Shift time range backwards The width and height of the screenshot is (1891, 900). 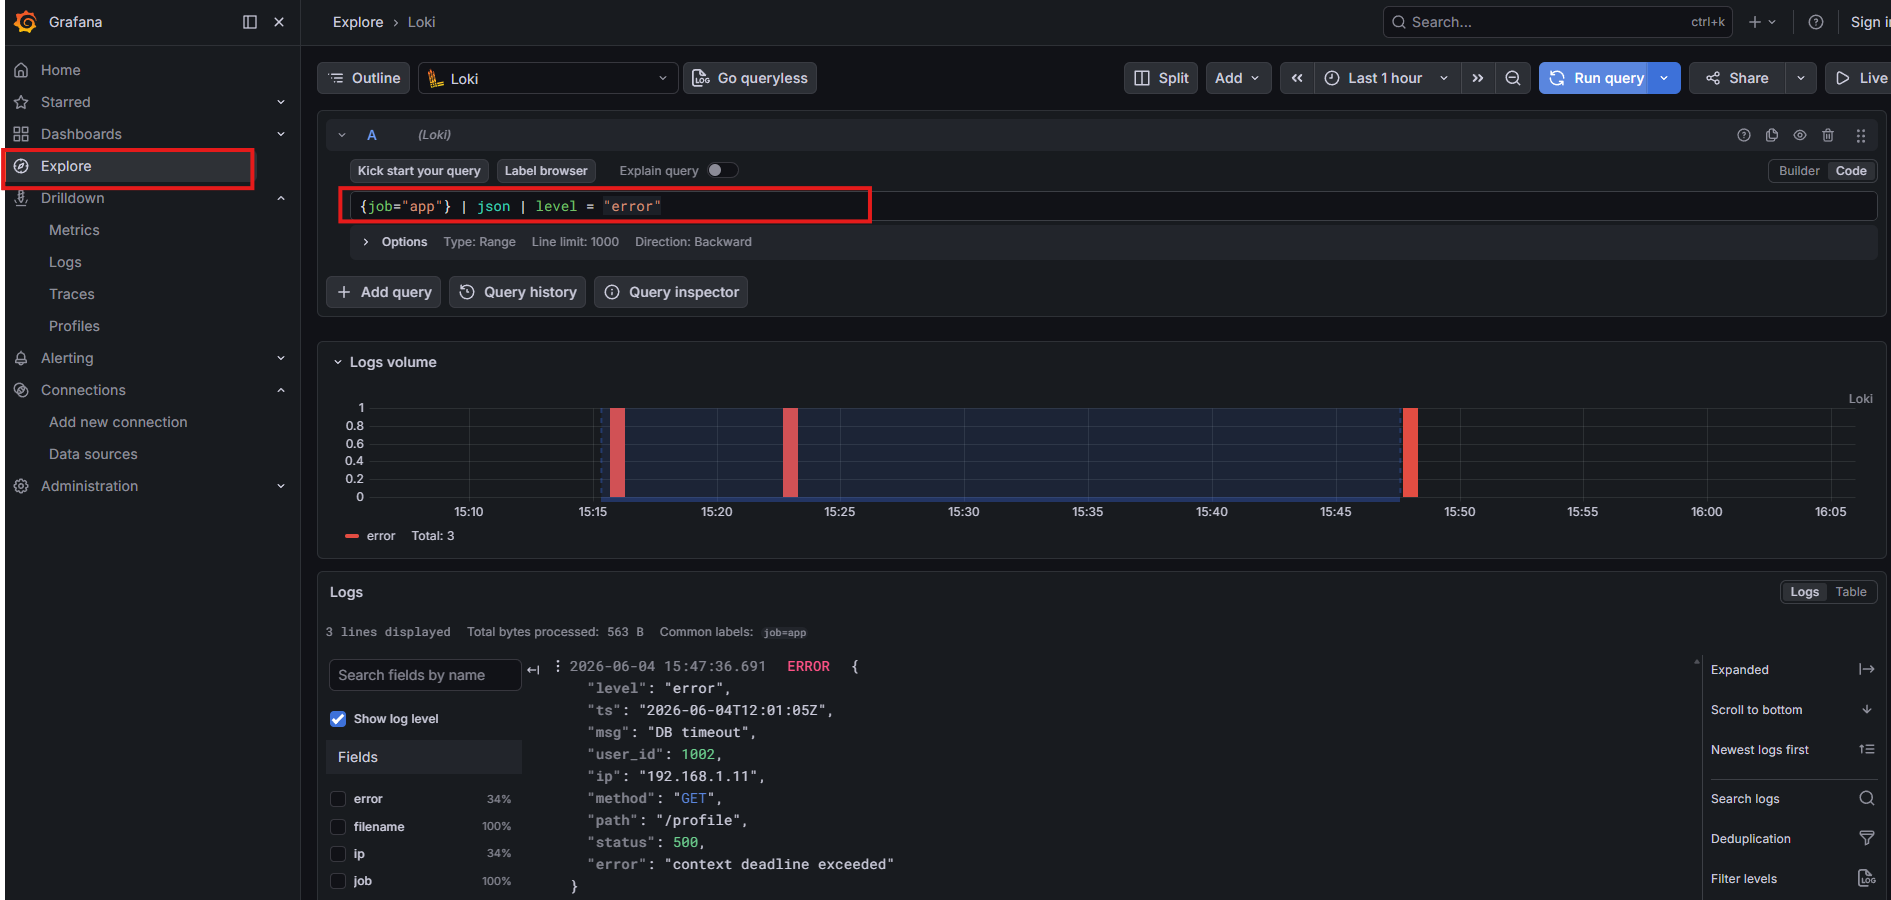[x=1297, y=78]
